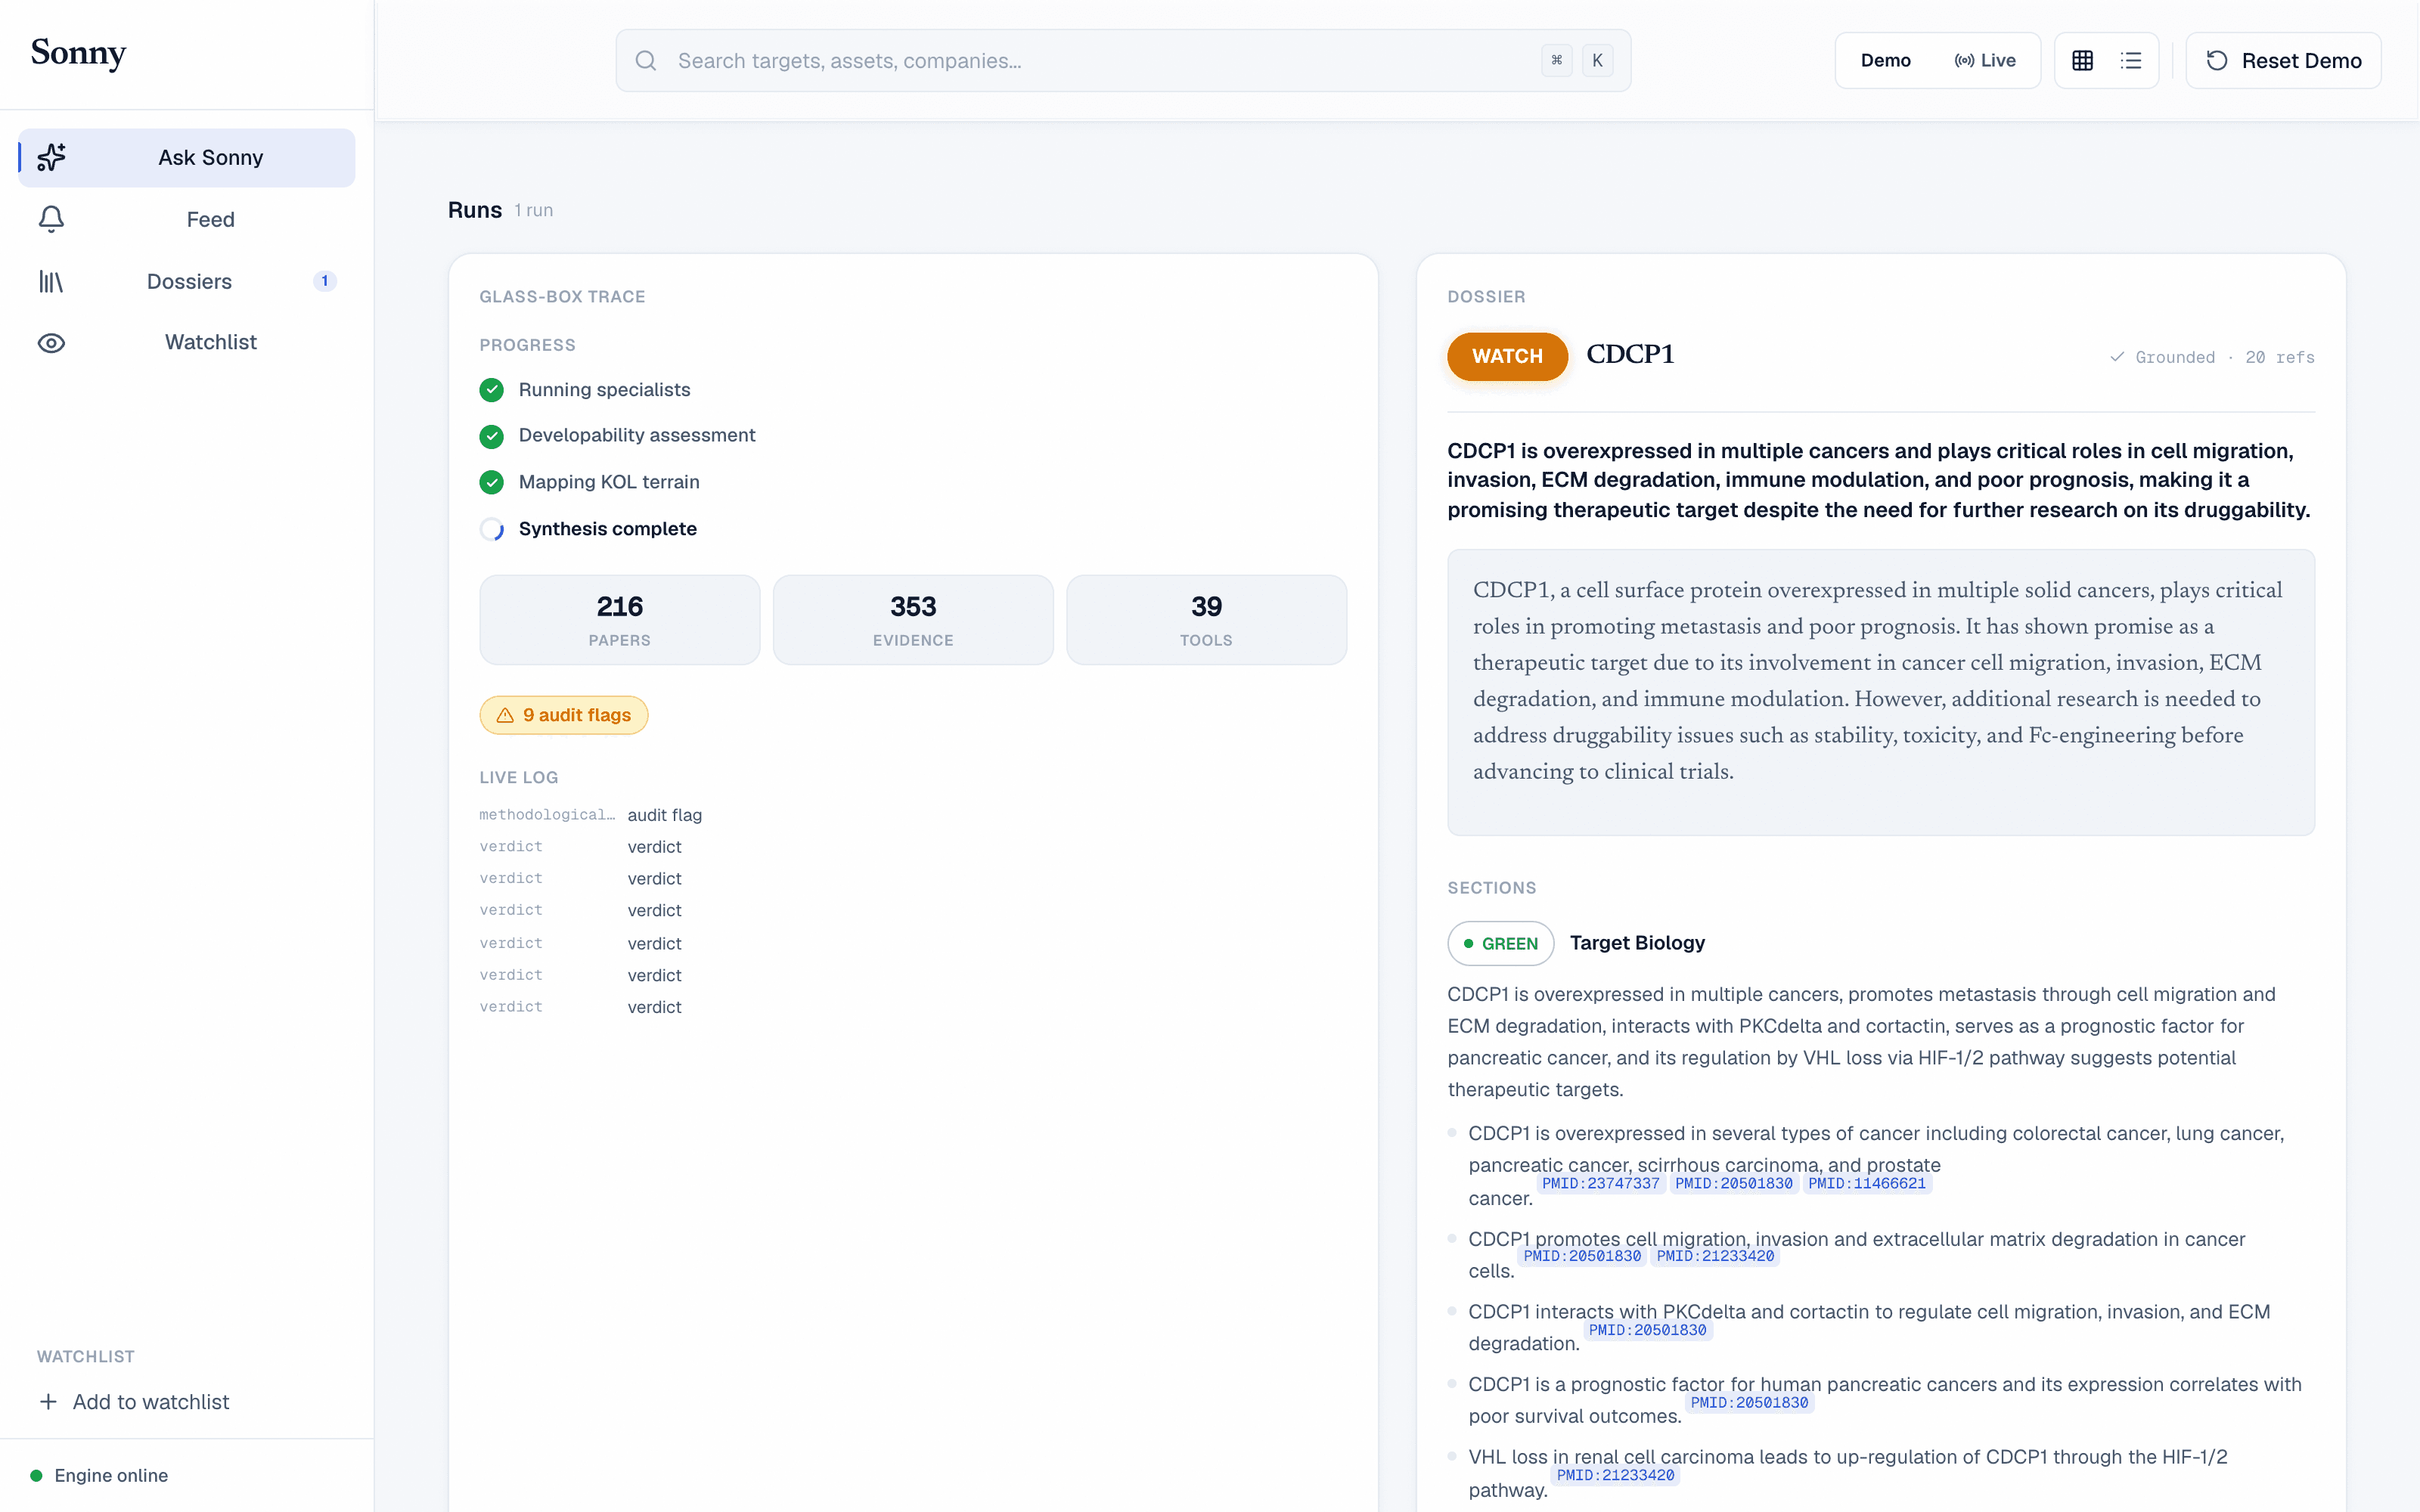Click the 216 Papers stat card
Image resolution: width=2420 pixels, height=1512 pixels.
pos(619,620)
